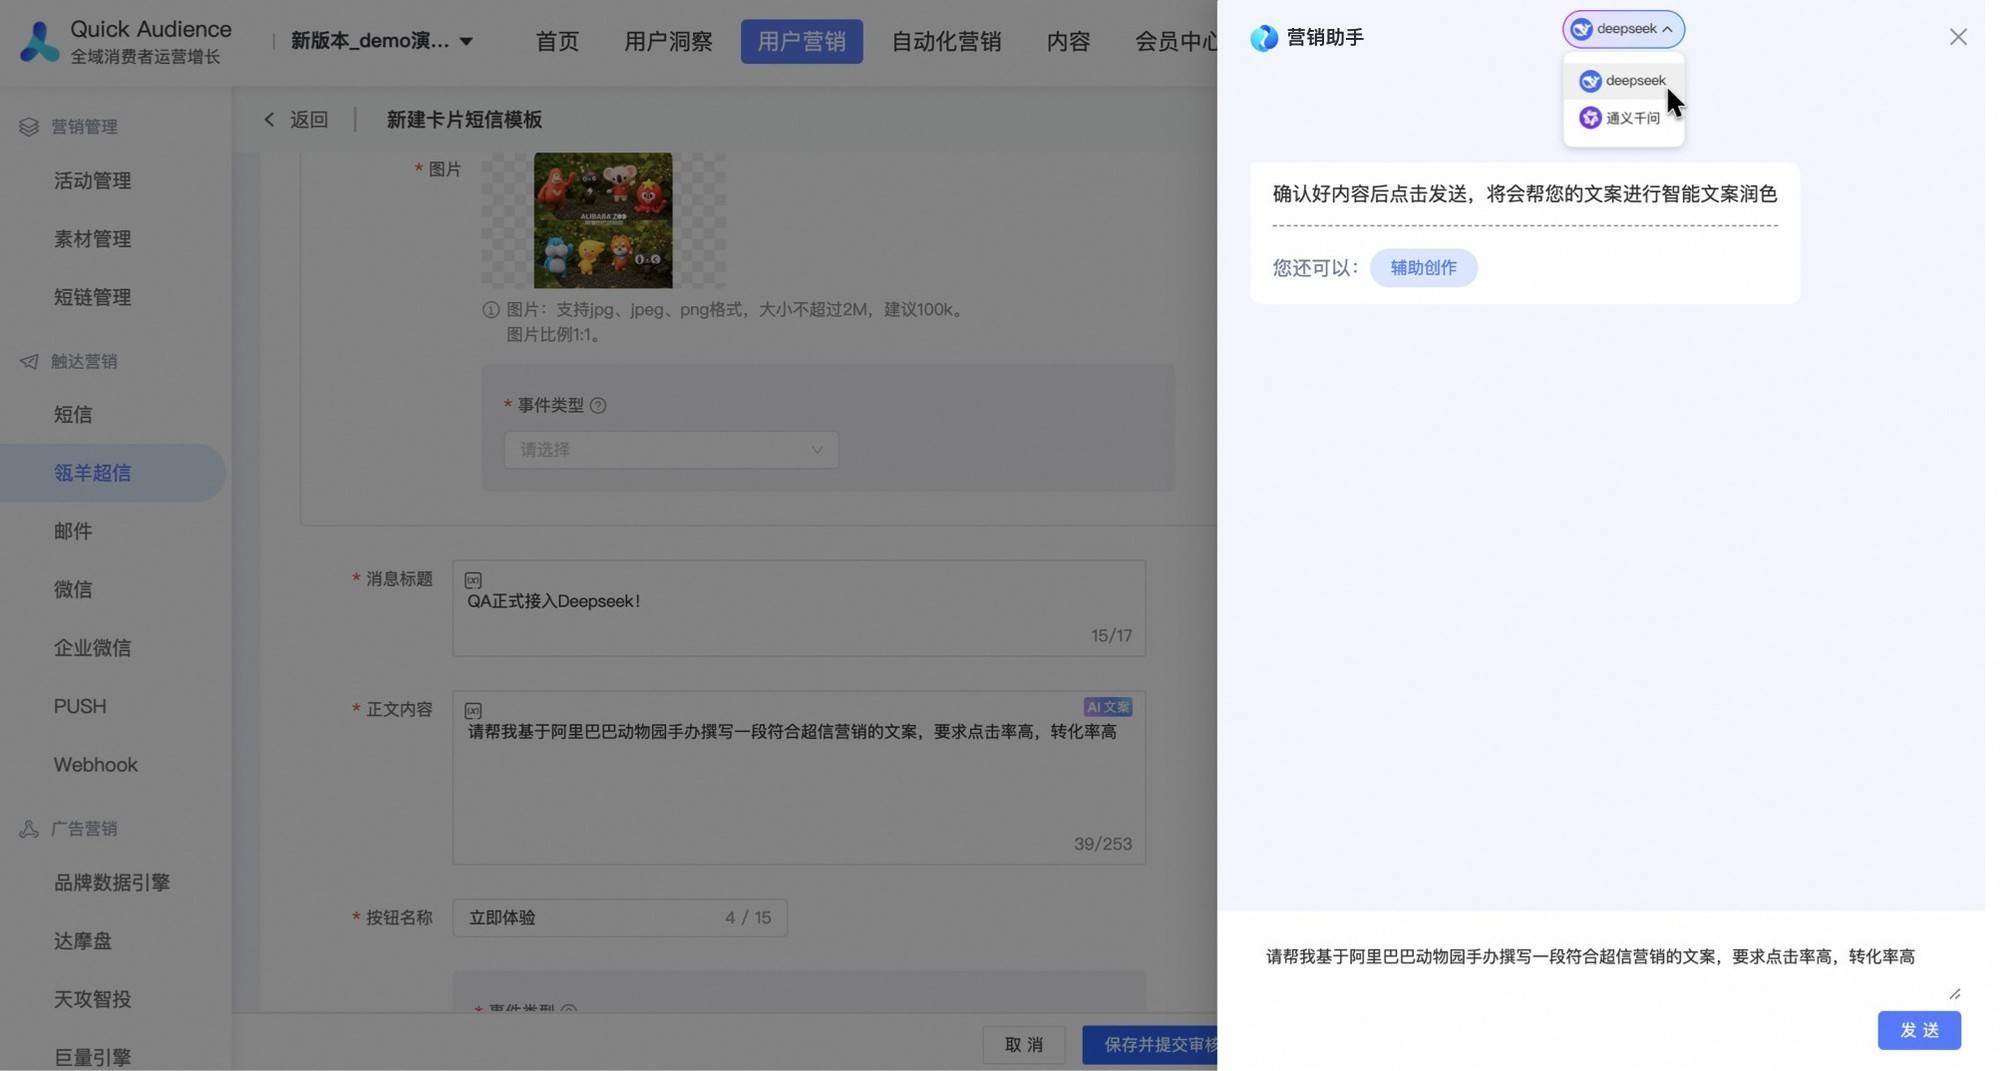Open 活动管理 in the sidebar
The height and width of the screenshot is (1071, 2000).
pyautogui.click(x=92, y=181)
